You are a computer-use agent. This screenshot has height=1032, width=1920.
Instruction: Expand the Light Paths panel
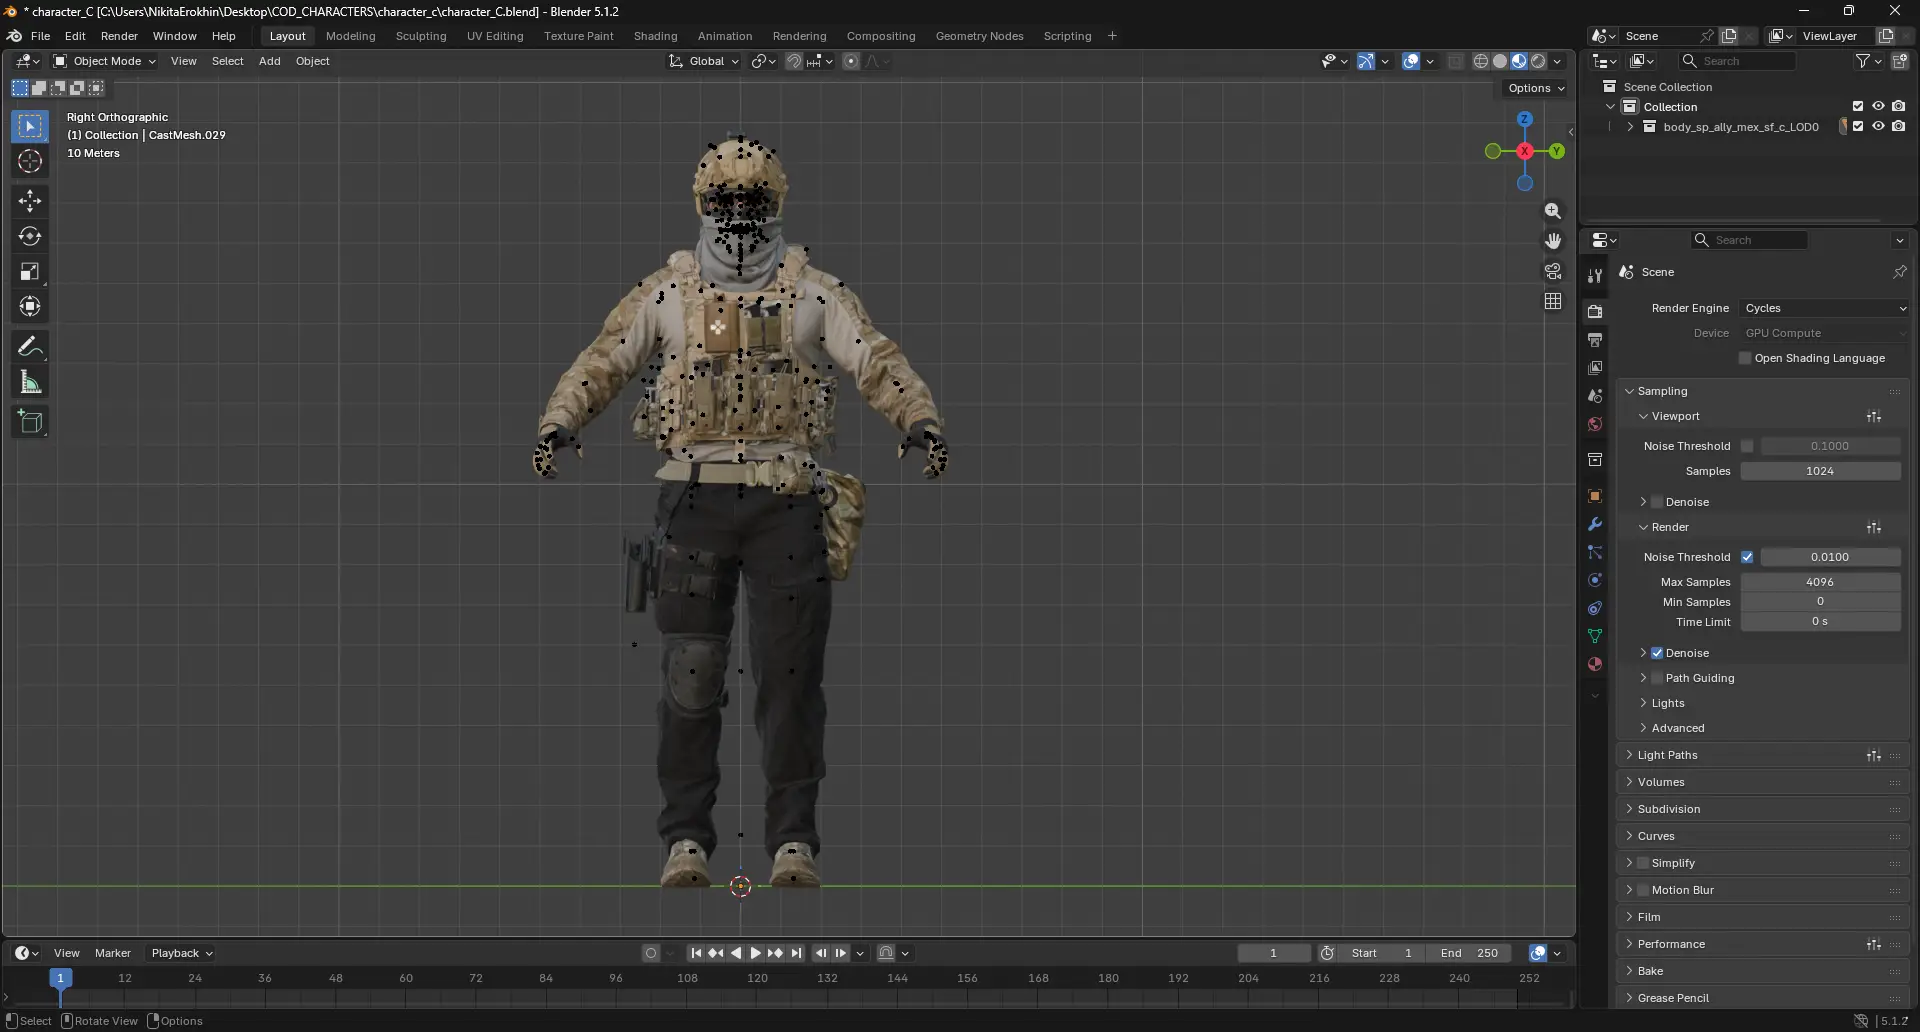click(1667, 755)
